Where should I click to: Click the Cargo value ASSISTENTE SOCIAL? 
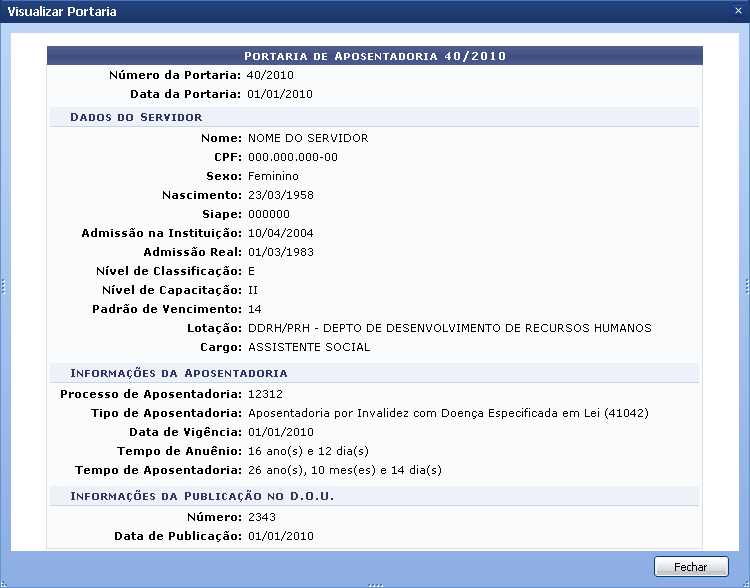click(309, 347)
